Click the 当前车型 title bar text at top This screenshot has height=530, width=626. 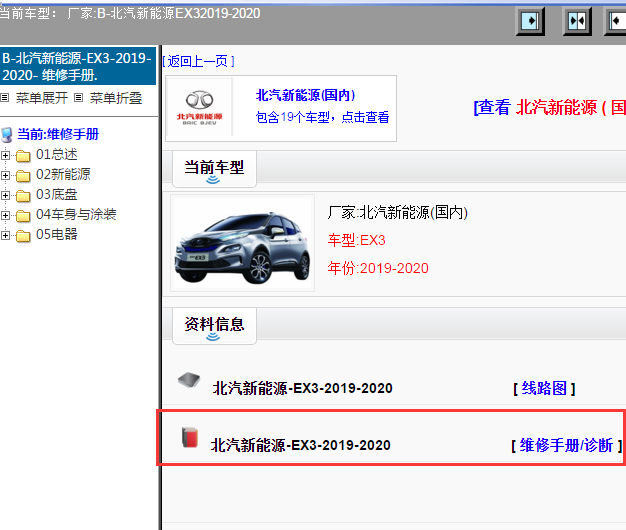130,14
